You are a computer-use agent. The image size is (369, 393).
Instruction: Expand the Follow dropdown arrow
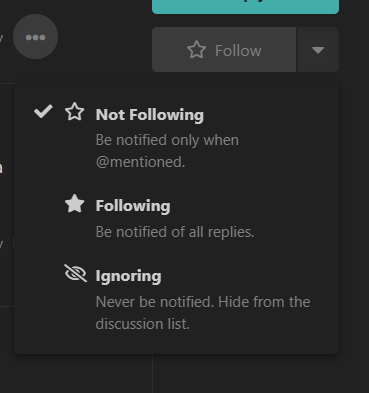(318, 50)
